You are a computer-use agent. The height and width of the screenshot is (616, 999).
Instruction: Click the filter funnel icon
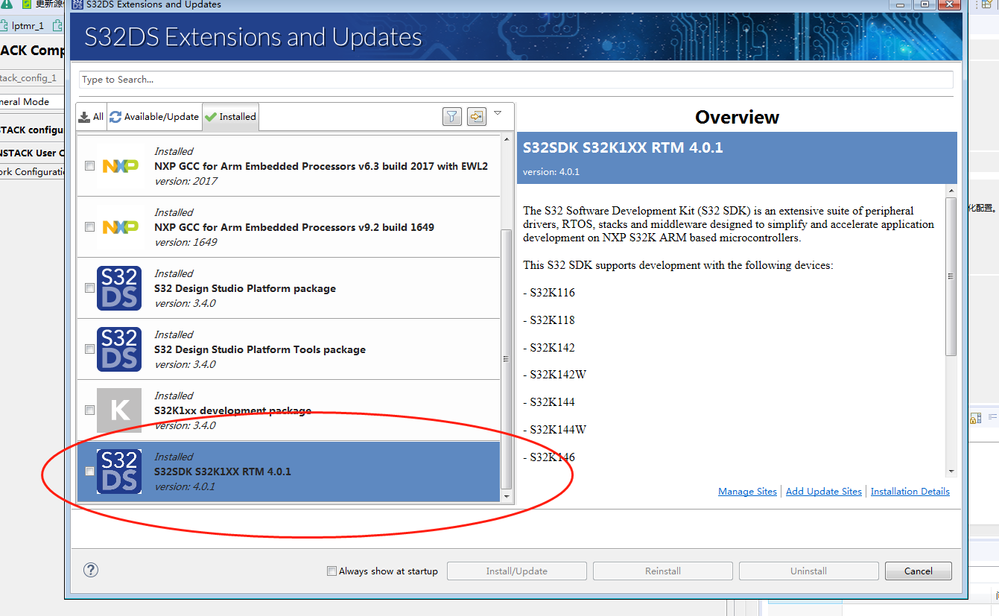(x=452, y=117)
